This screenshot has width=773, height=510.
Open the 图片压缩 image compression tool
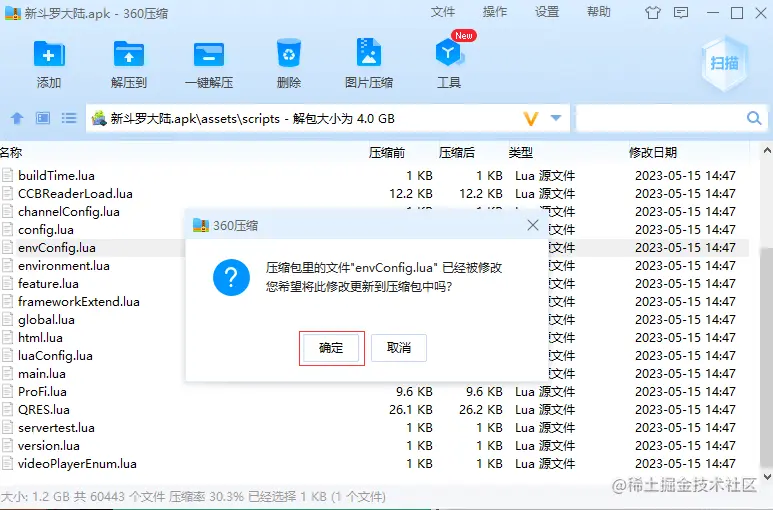[x=369, y=52]
